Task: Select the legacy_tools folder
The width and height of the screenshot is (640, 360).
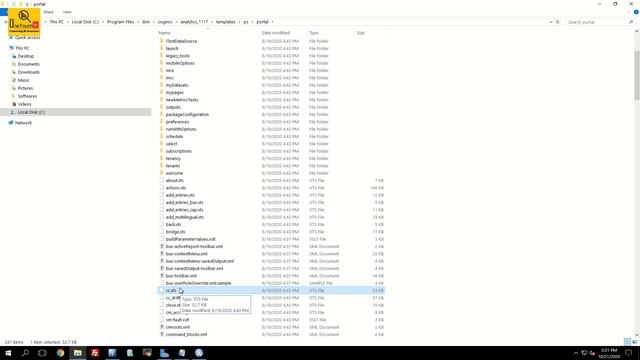Action: point(178,56)
